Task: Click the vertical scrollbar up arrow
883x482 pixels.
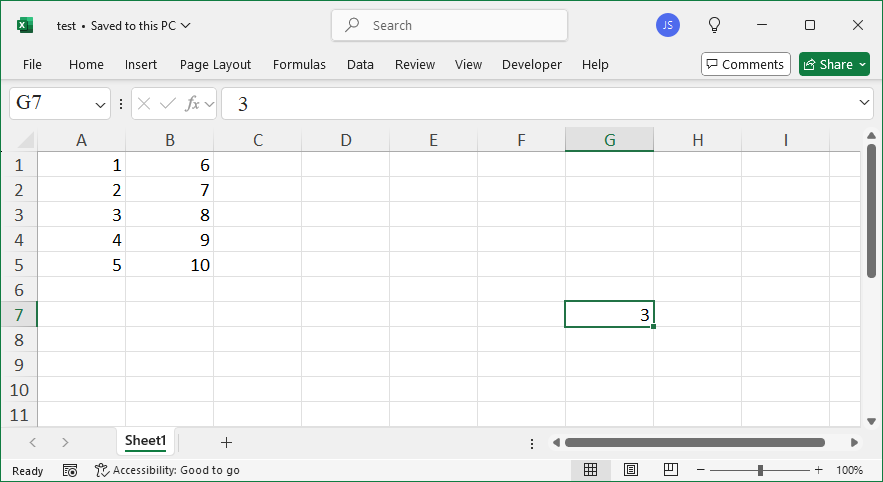Action: 871,136
